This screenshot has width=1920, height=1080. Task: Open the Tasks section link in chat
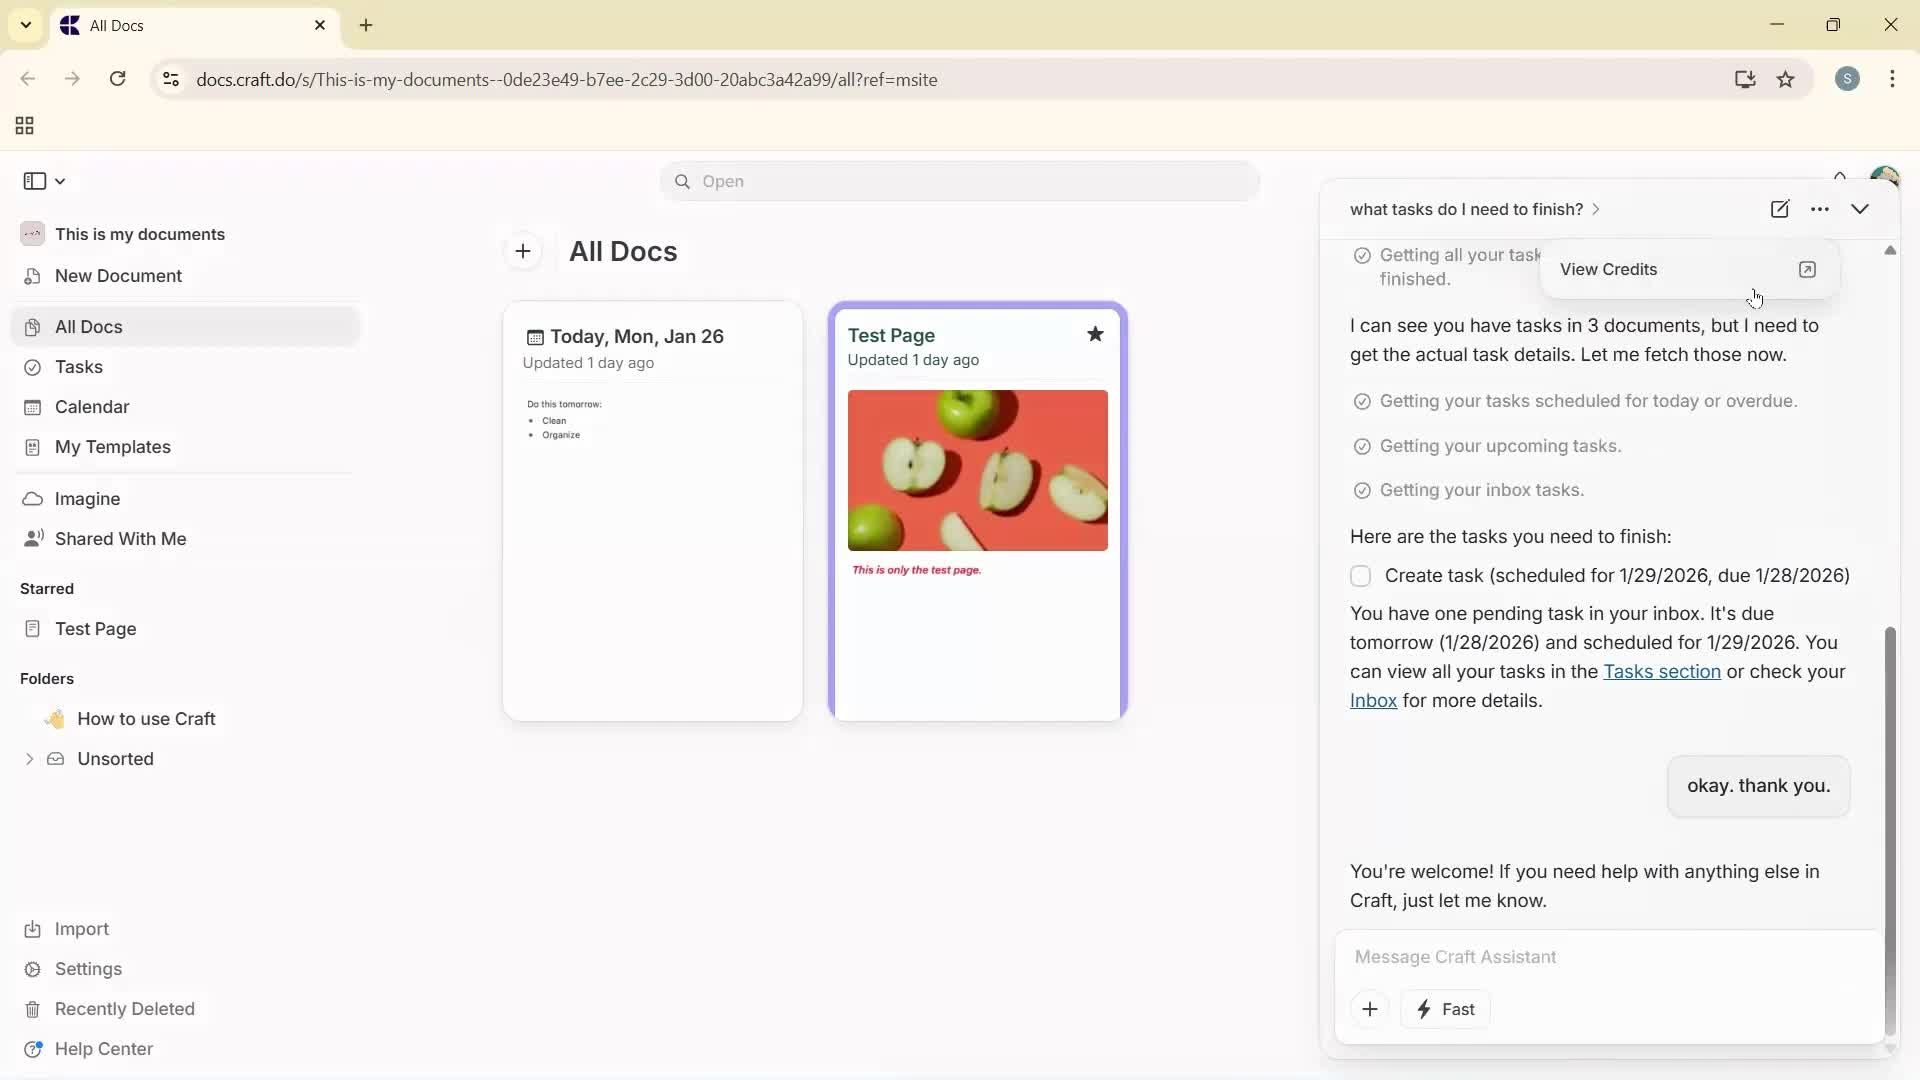[x=1663, y=671]
